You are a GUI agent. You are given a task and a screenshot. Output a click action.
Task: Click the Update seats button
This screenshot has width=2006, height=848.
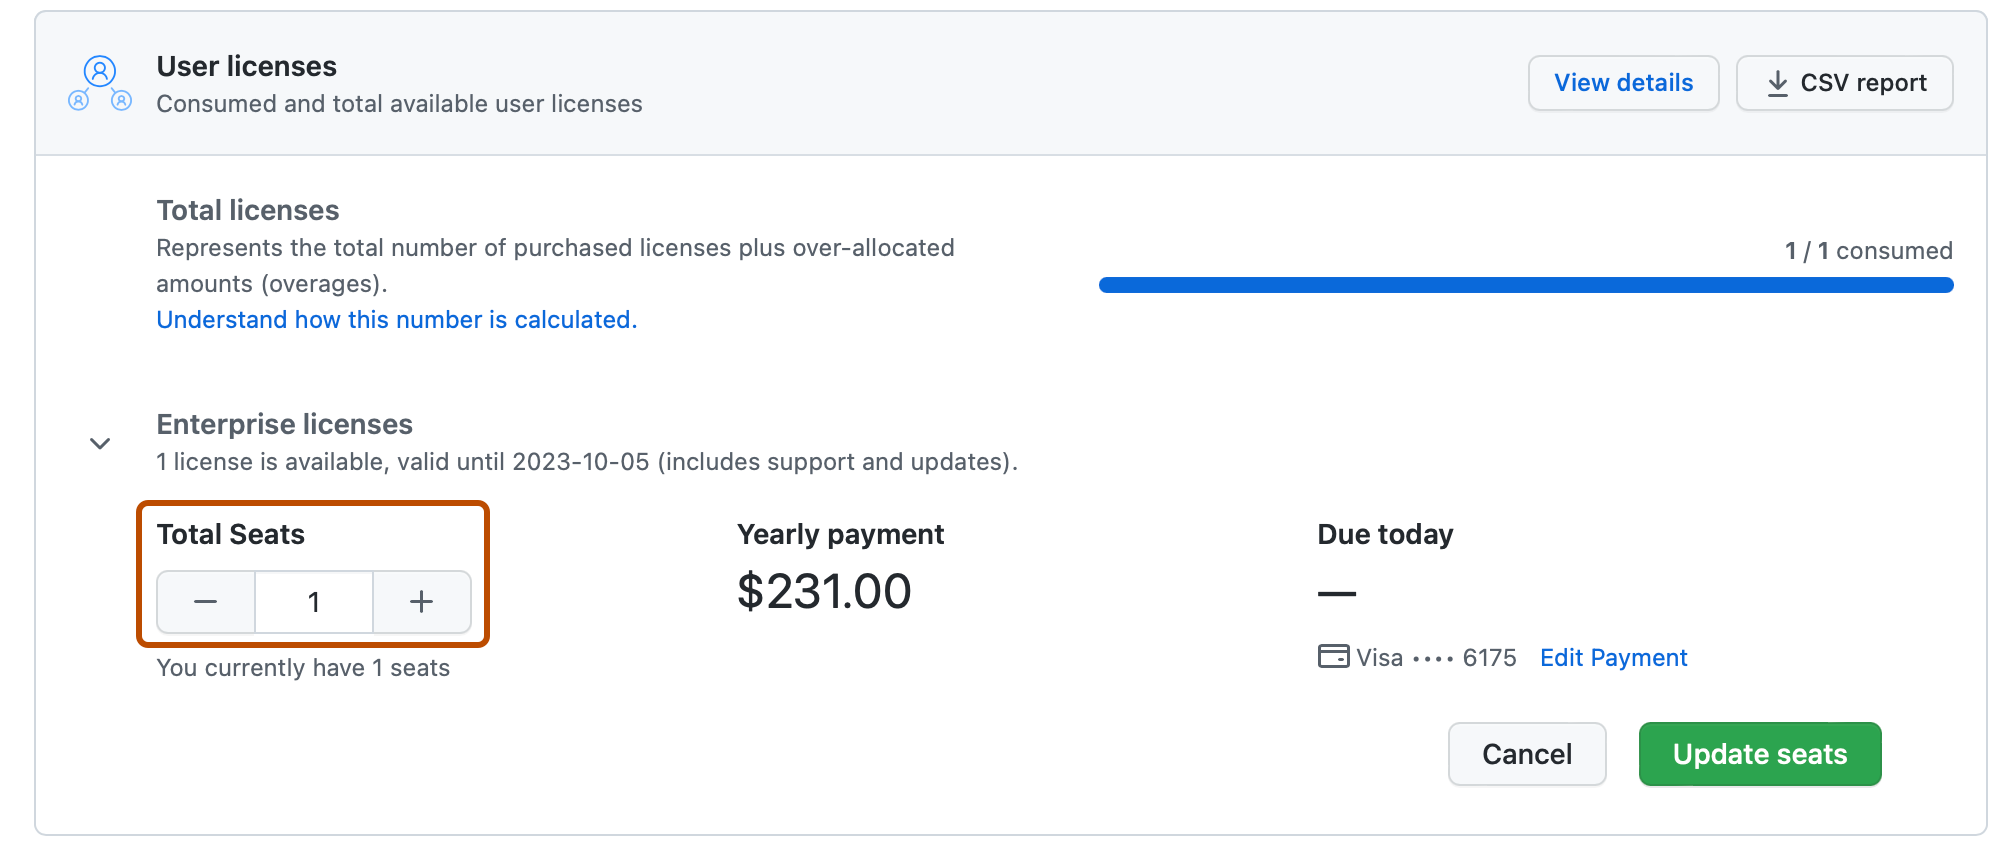tap(1760, 754)
